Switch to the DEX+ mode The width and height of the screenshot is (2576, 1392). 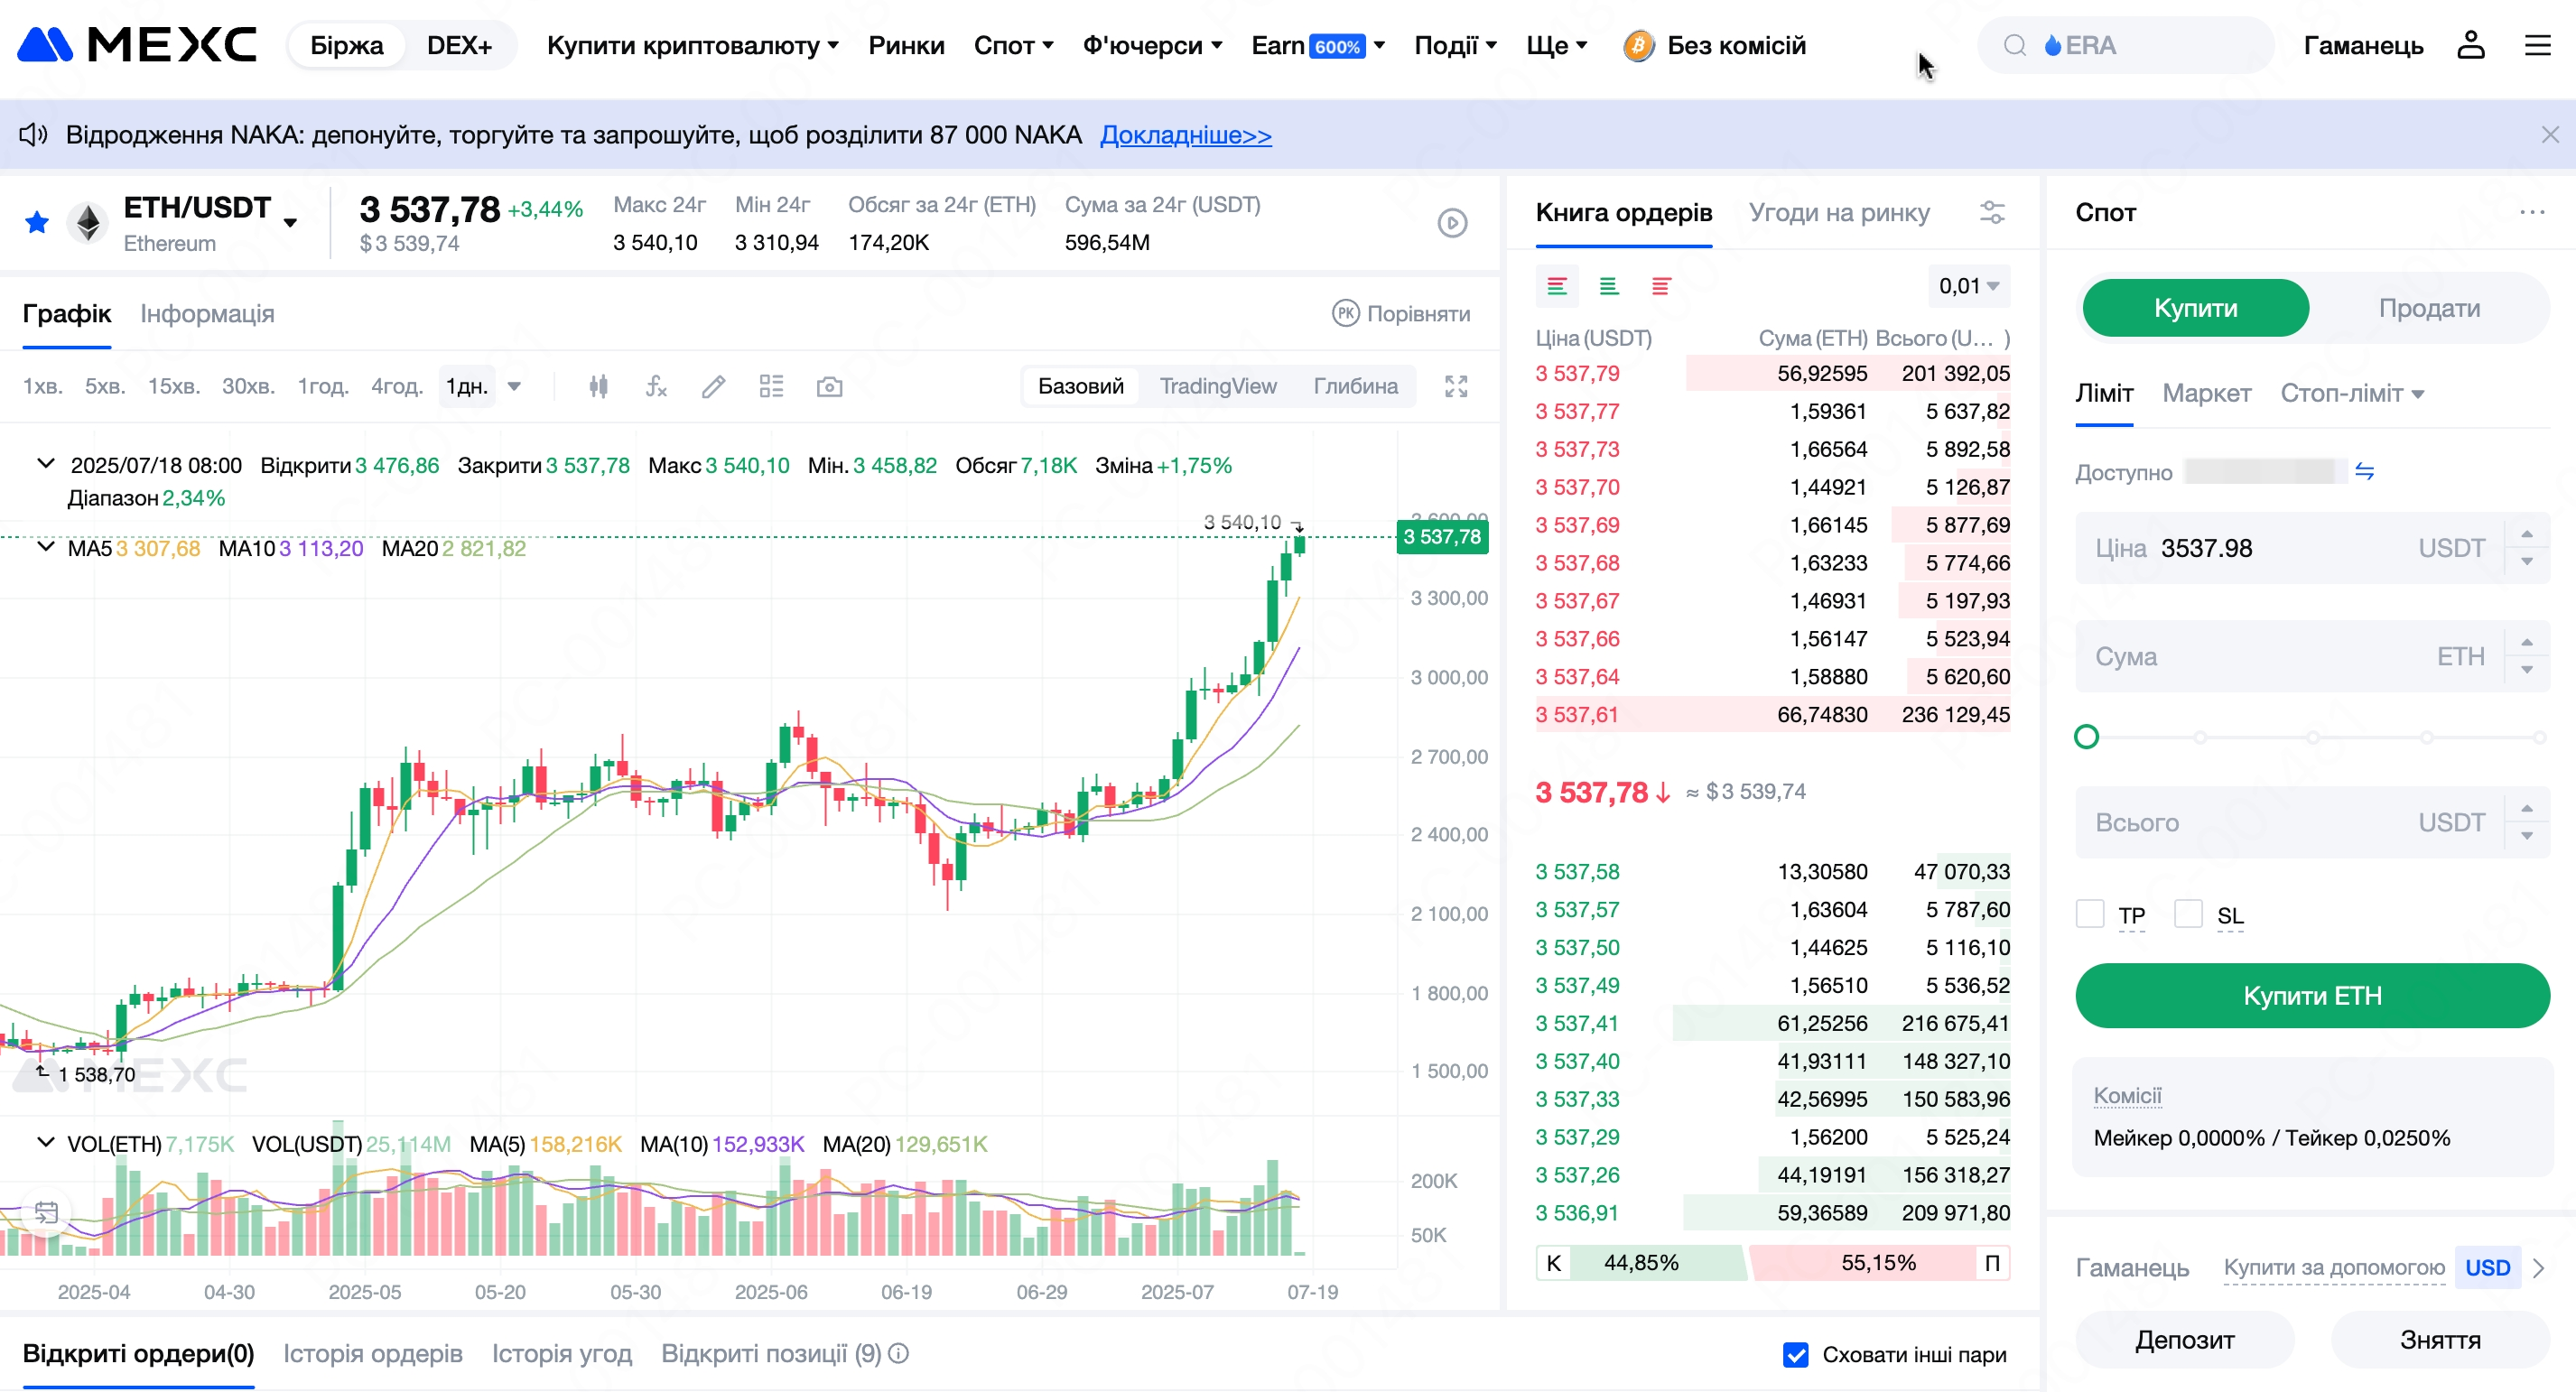pos(459,45)
